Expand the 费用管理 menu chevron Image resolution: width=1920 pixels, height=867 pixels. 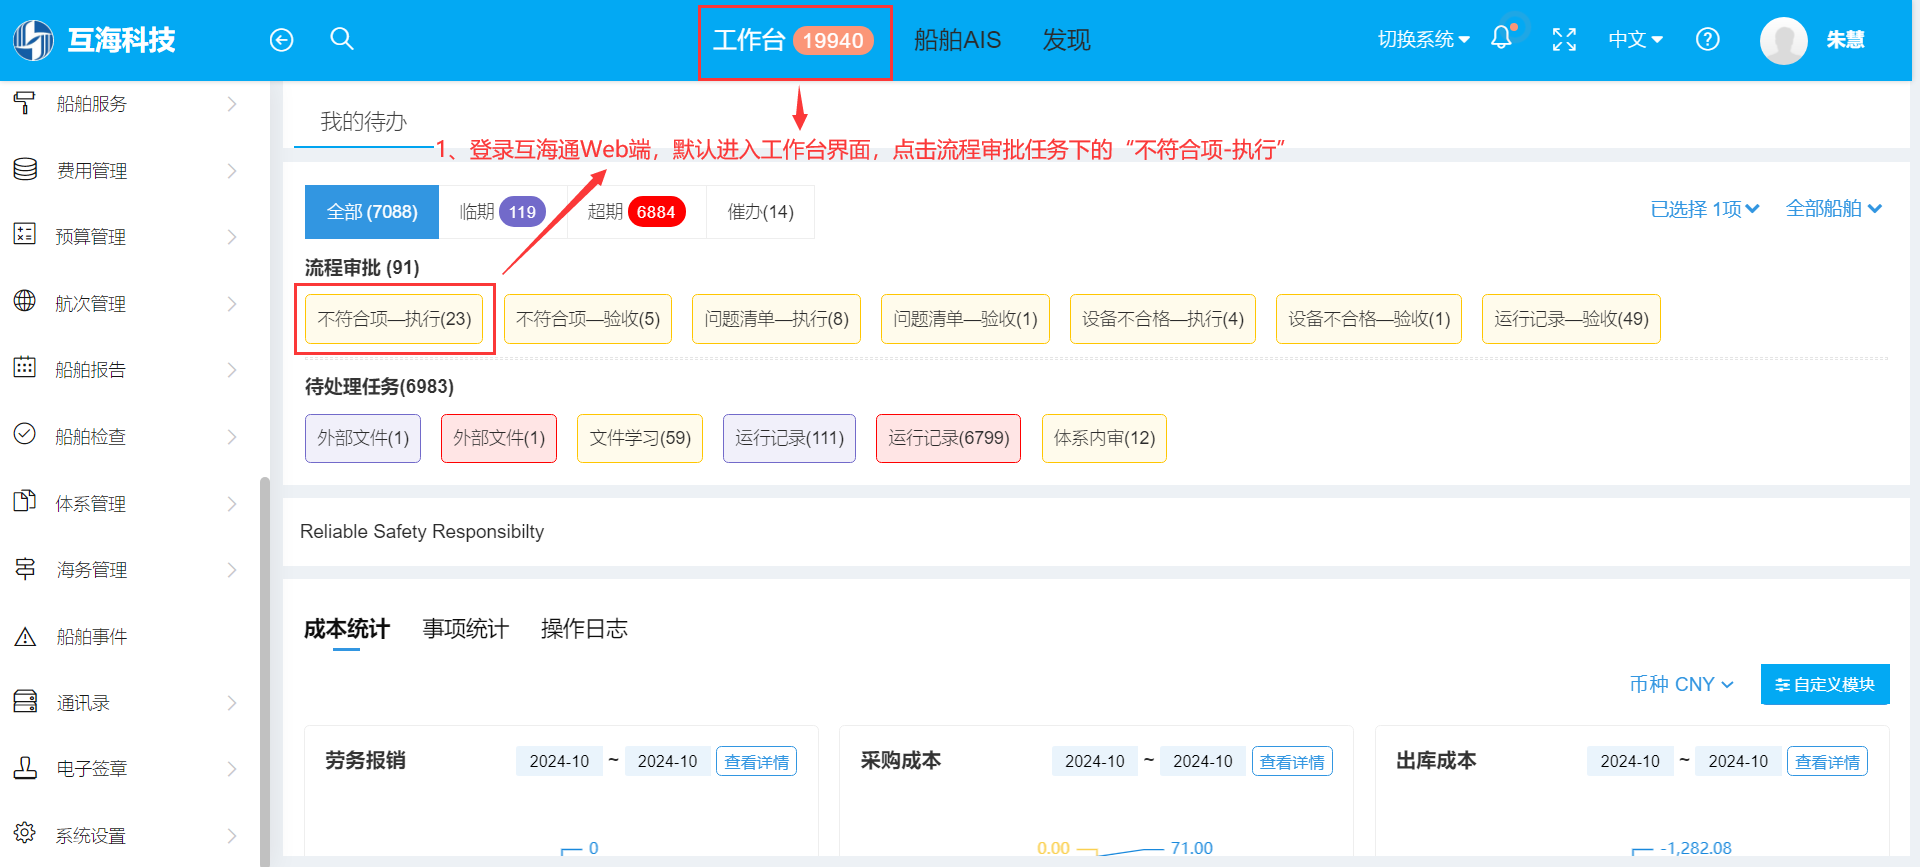pyautogui.click(x=232, y=171)
